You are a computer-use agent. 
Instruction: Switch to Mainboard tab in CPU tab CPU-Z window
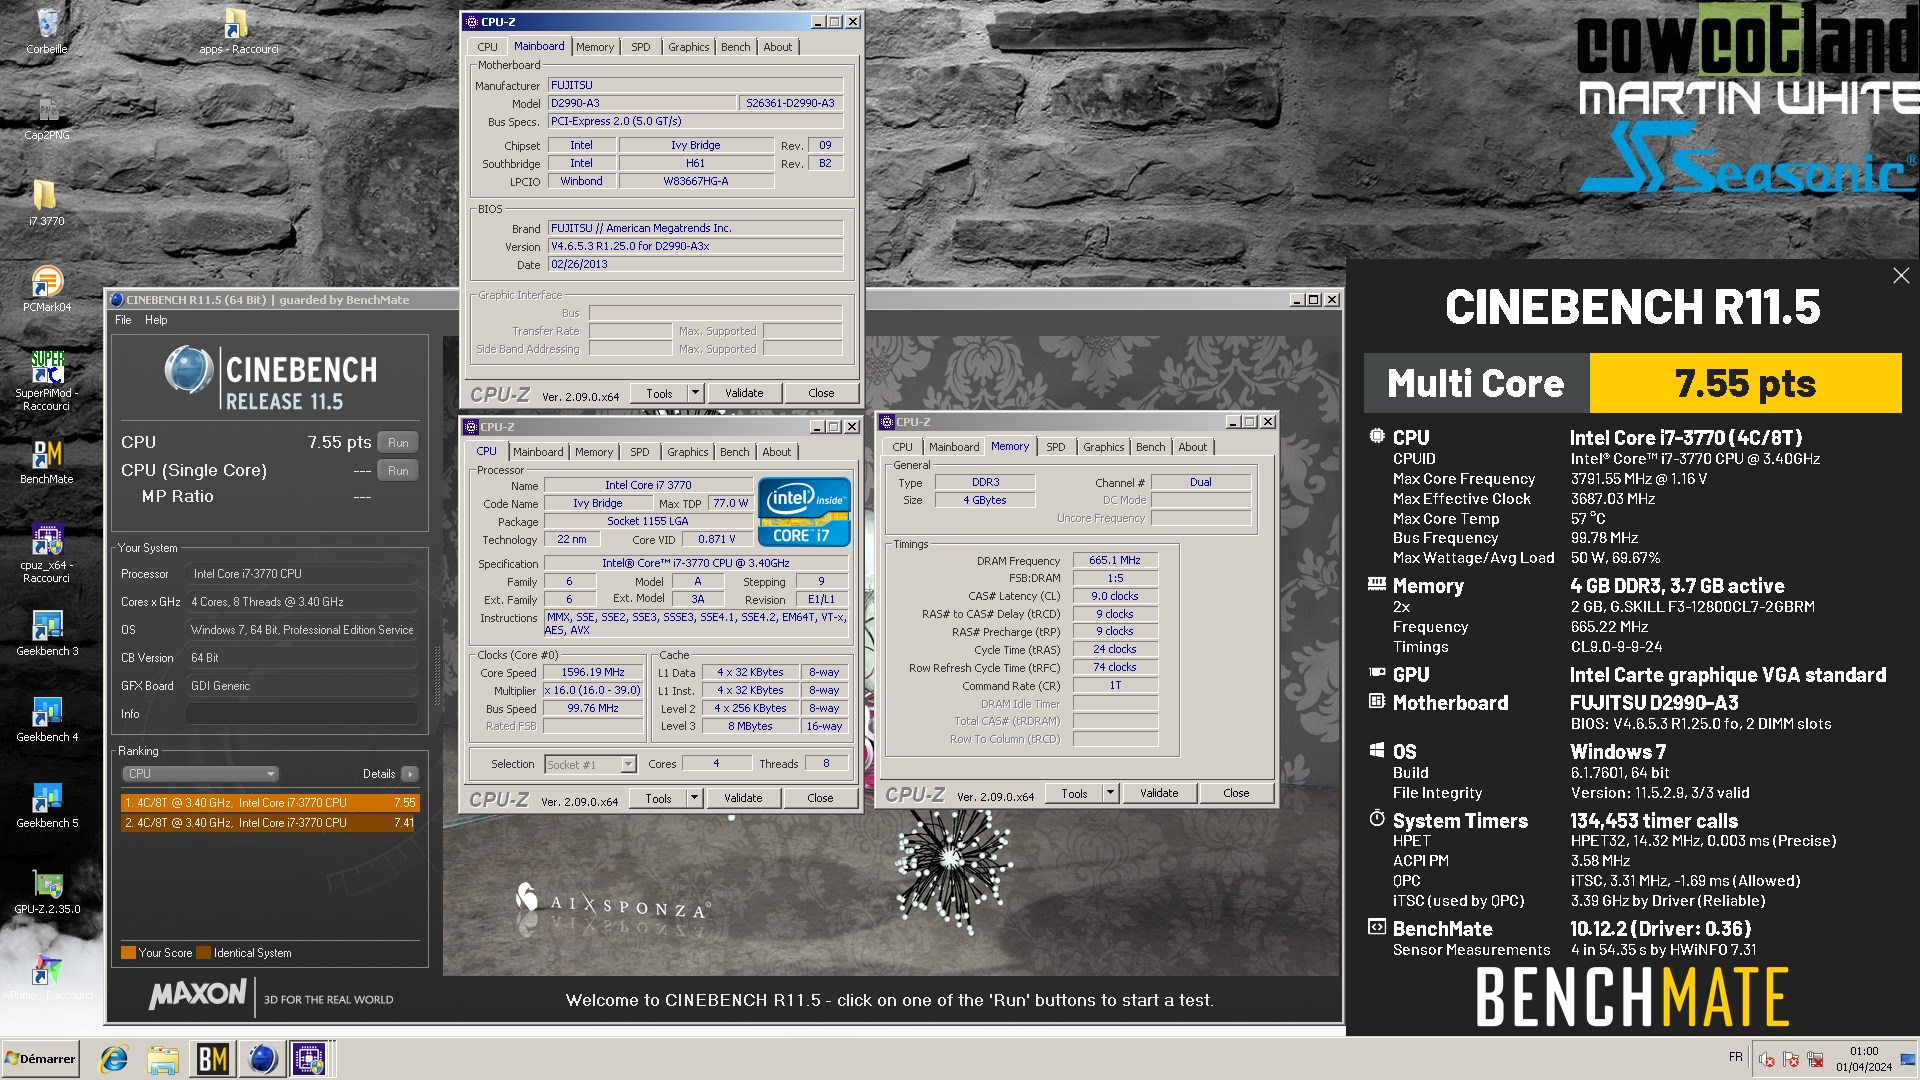[538, 452]
